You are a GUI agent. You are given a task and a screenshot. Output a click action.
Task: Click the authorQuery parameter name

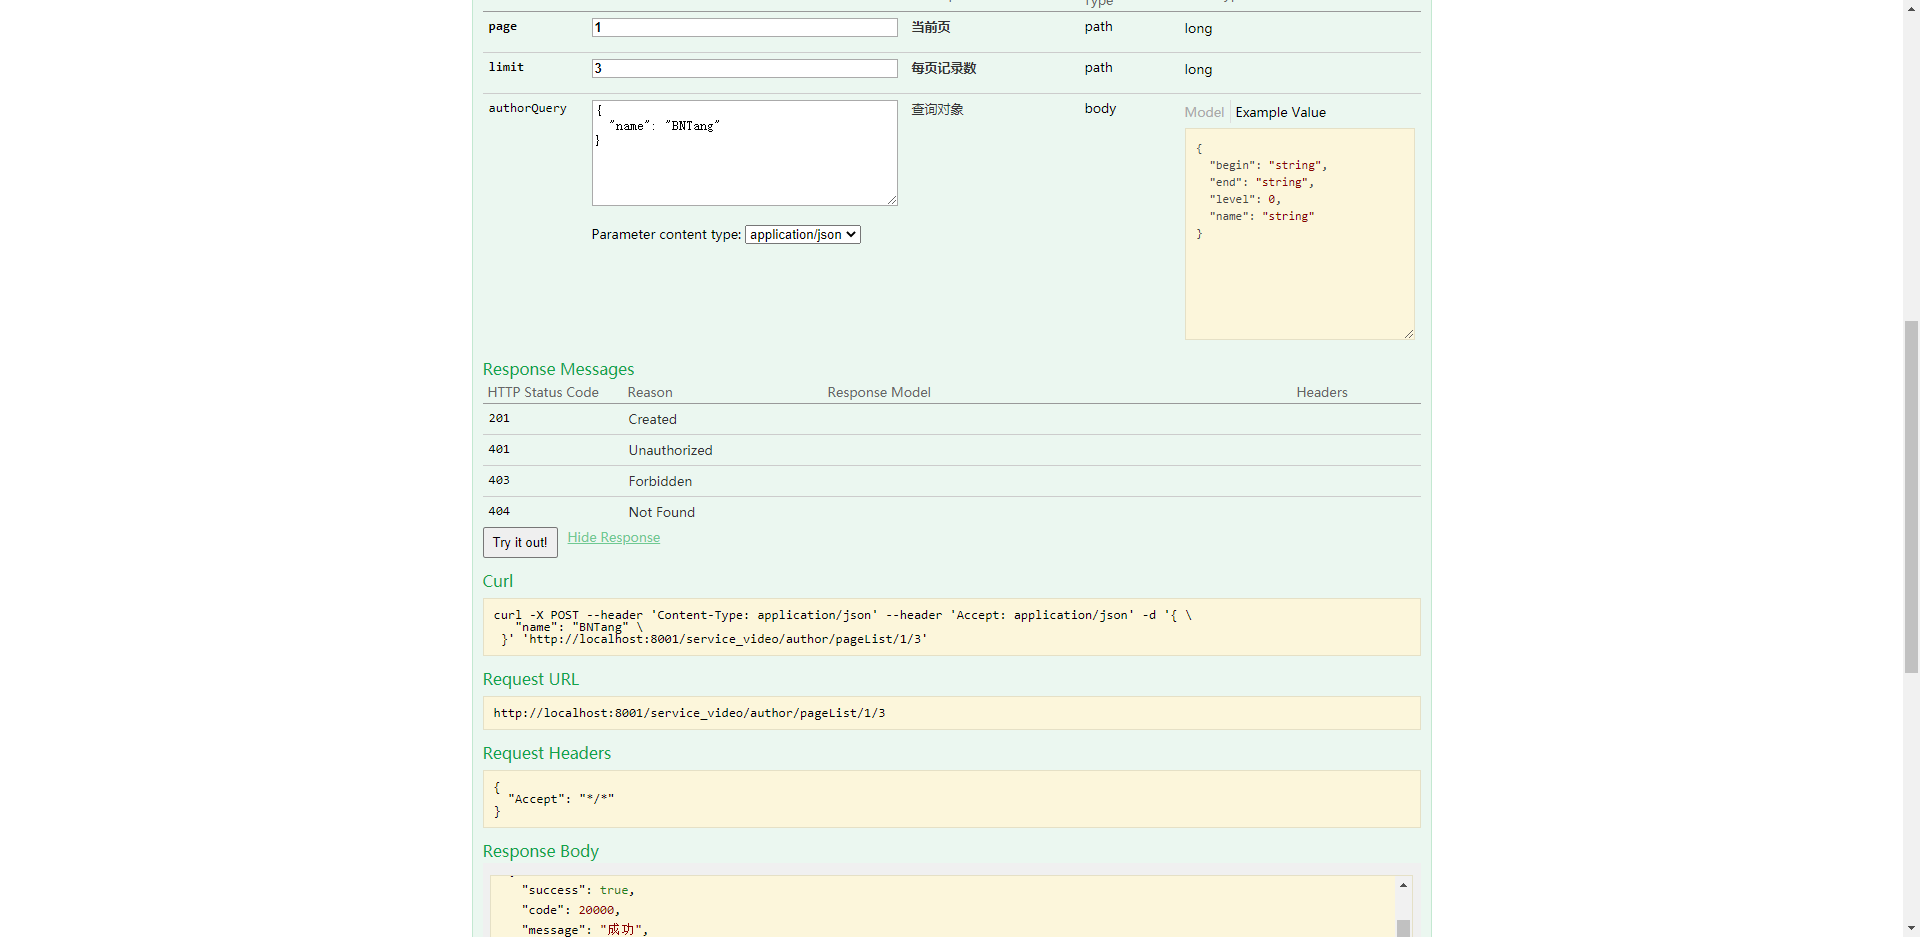(527, 108)
